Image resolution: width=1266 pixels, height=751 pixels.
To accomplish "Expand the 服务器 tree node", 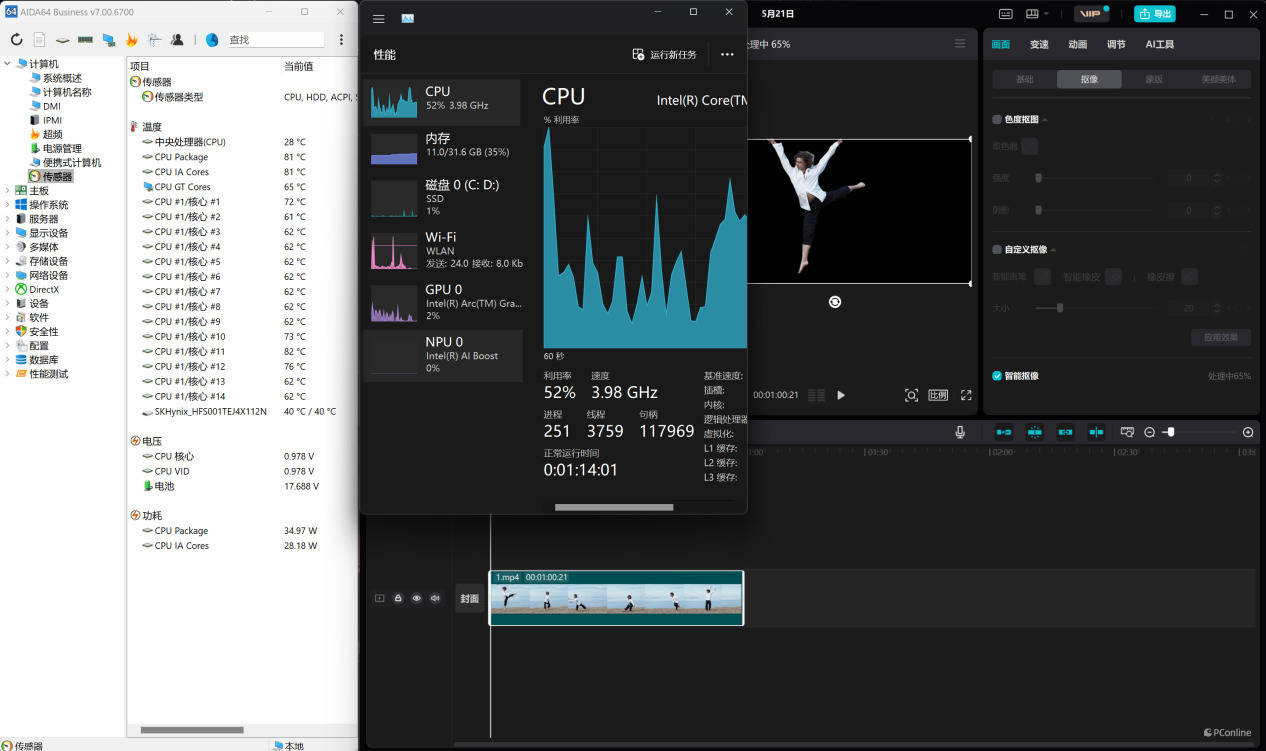I will [x=8, y=219].
